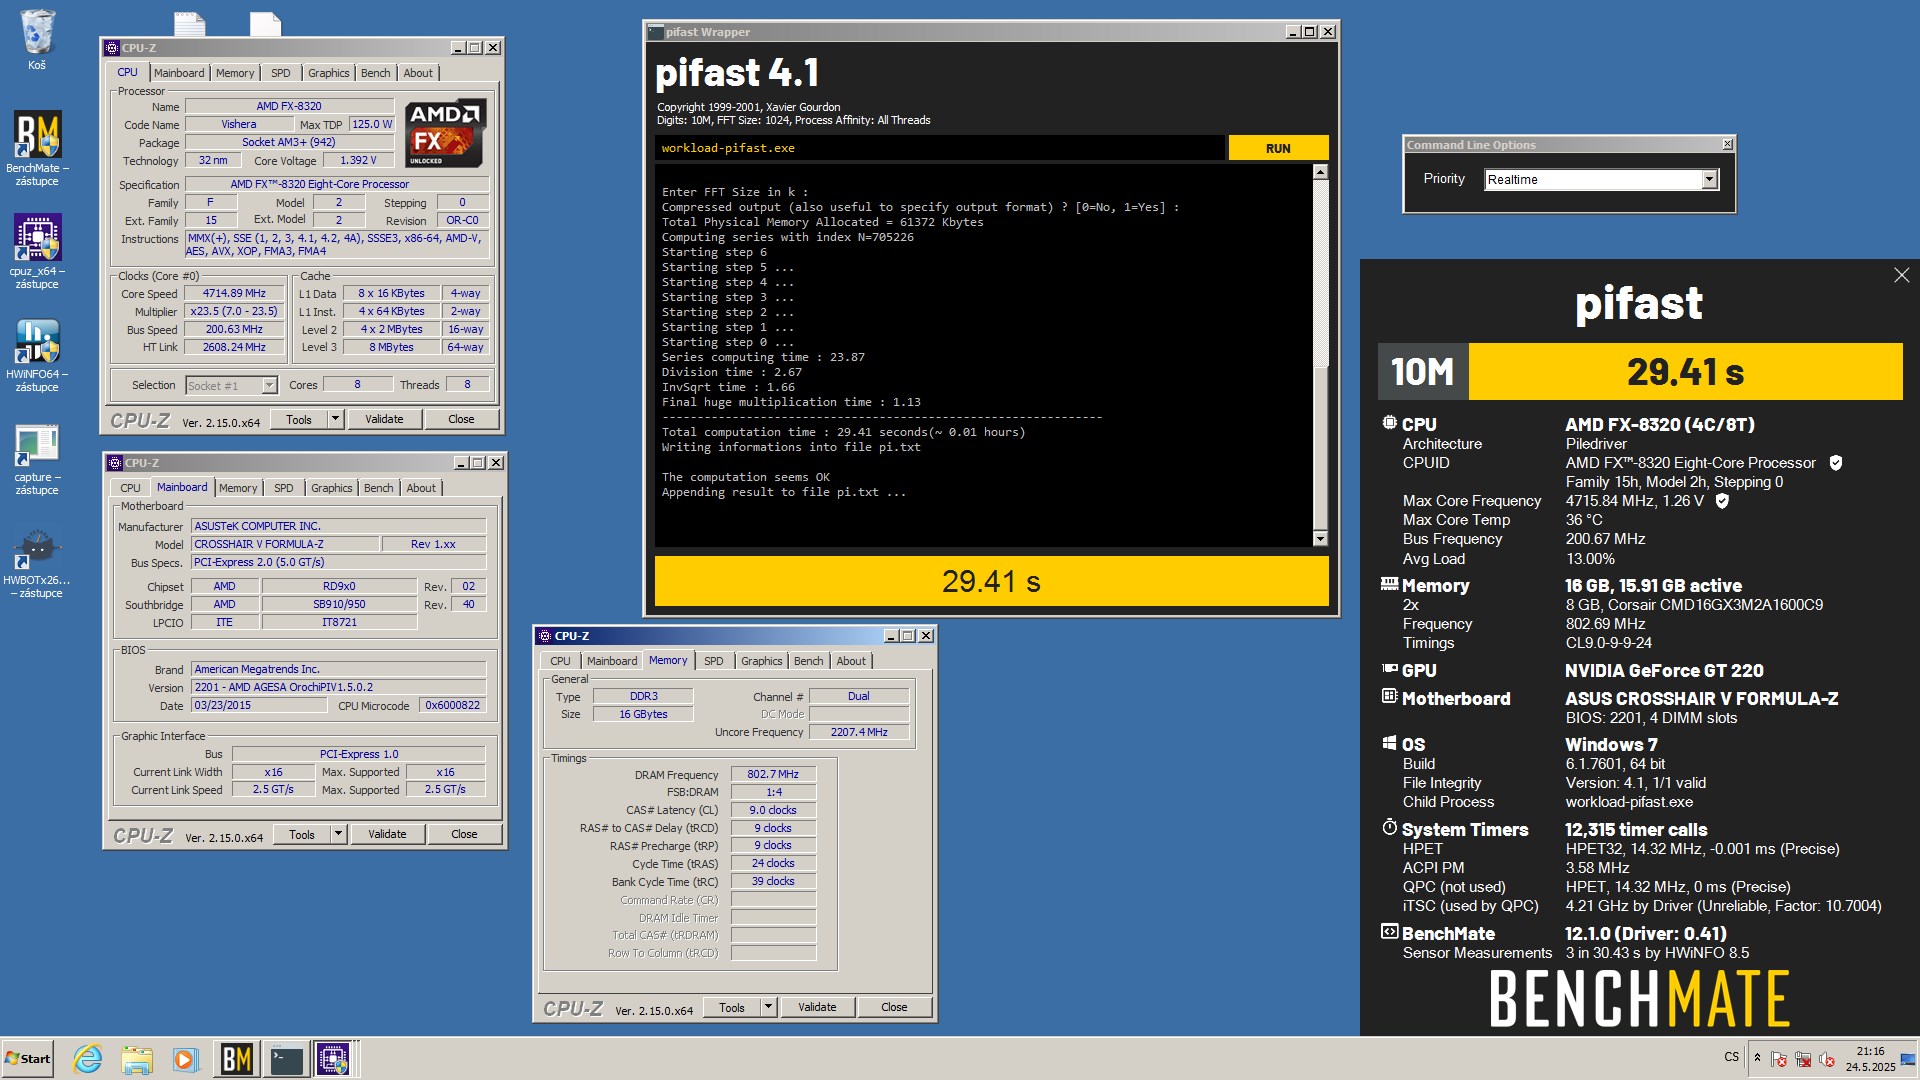
Task: Click the CROSSHAIR V FORMULA-Z model field
Action: click(286, 544)
